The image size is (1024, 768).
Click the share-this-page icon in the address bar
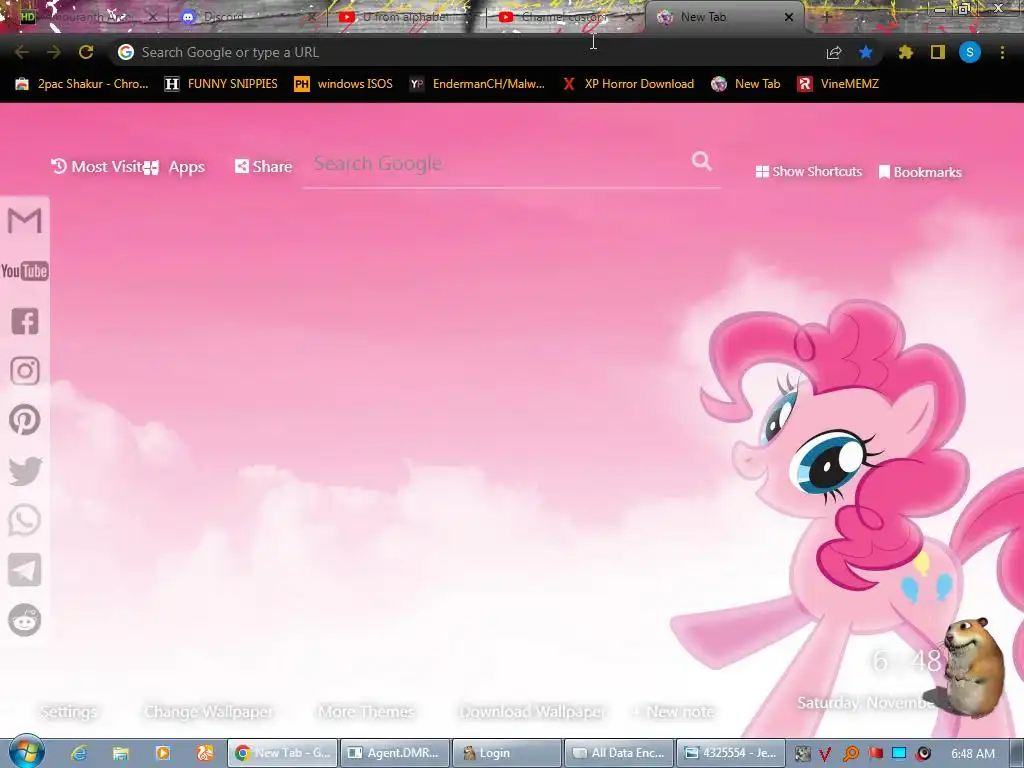tap(834, 53)
